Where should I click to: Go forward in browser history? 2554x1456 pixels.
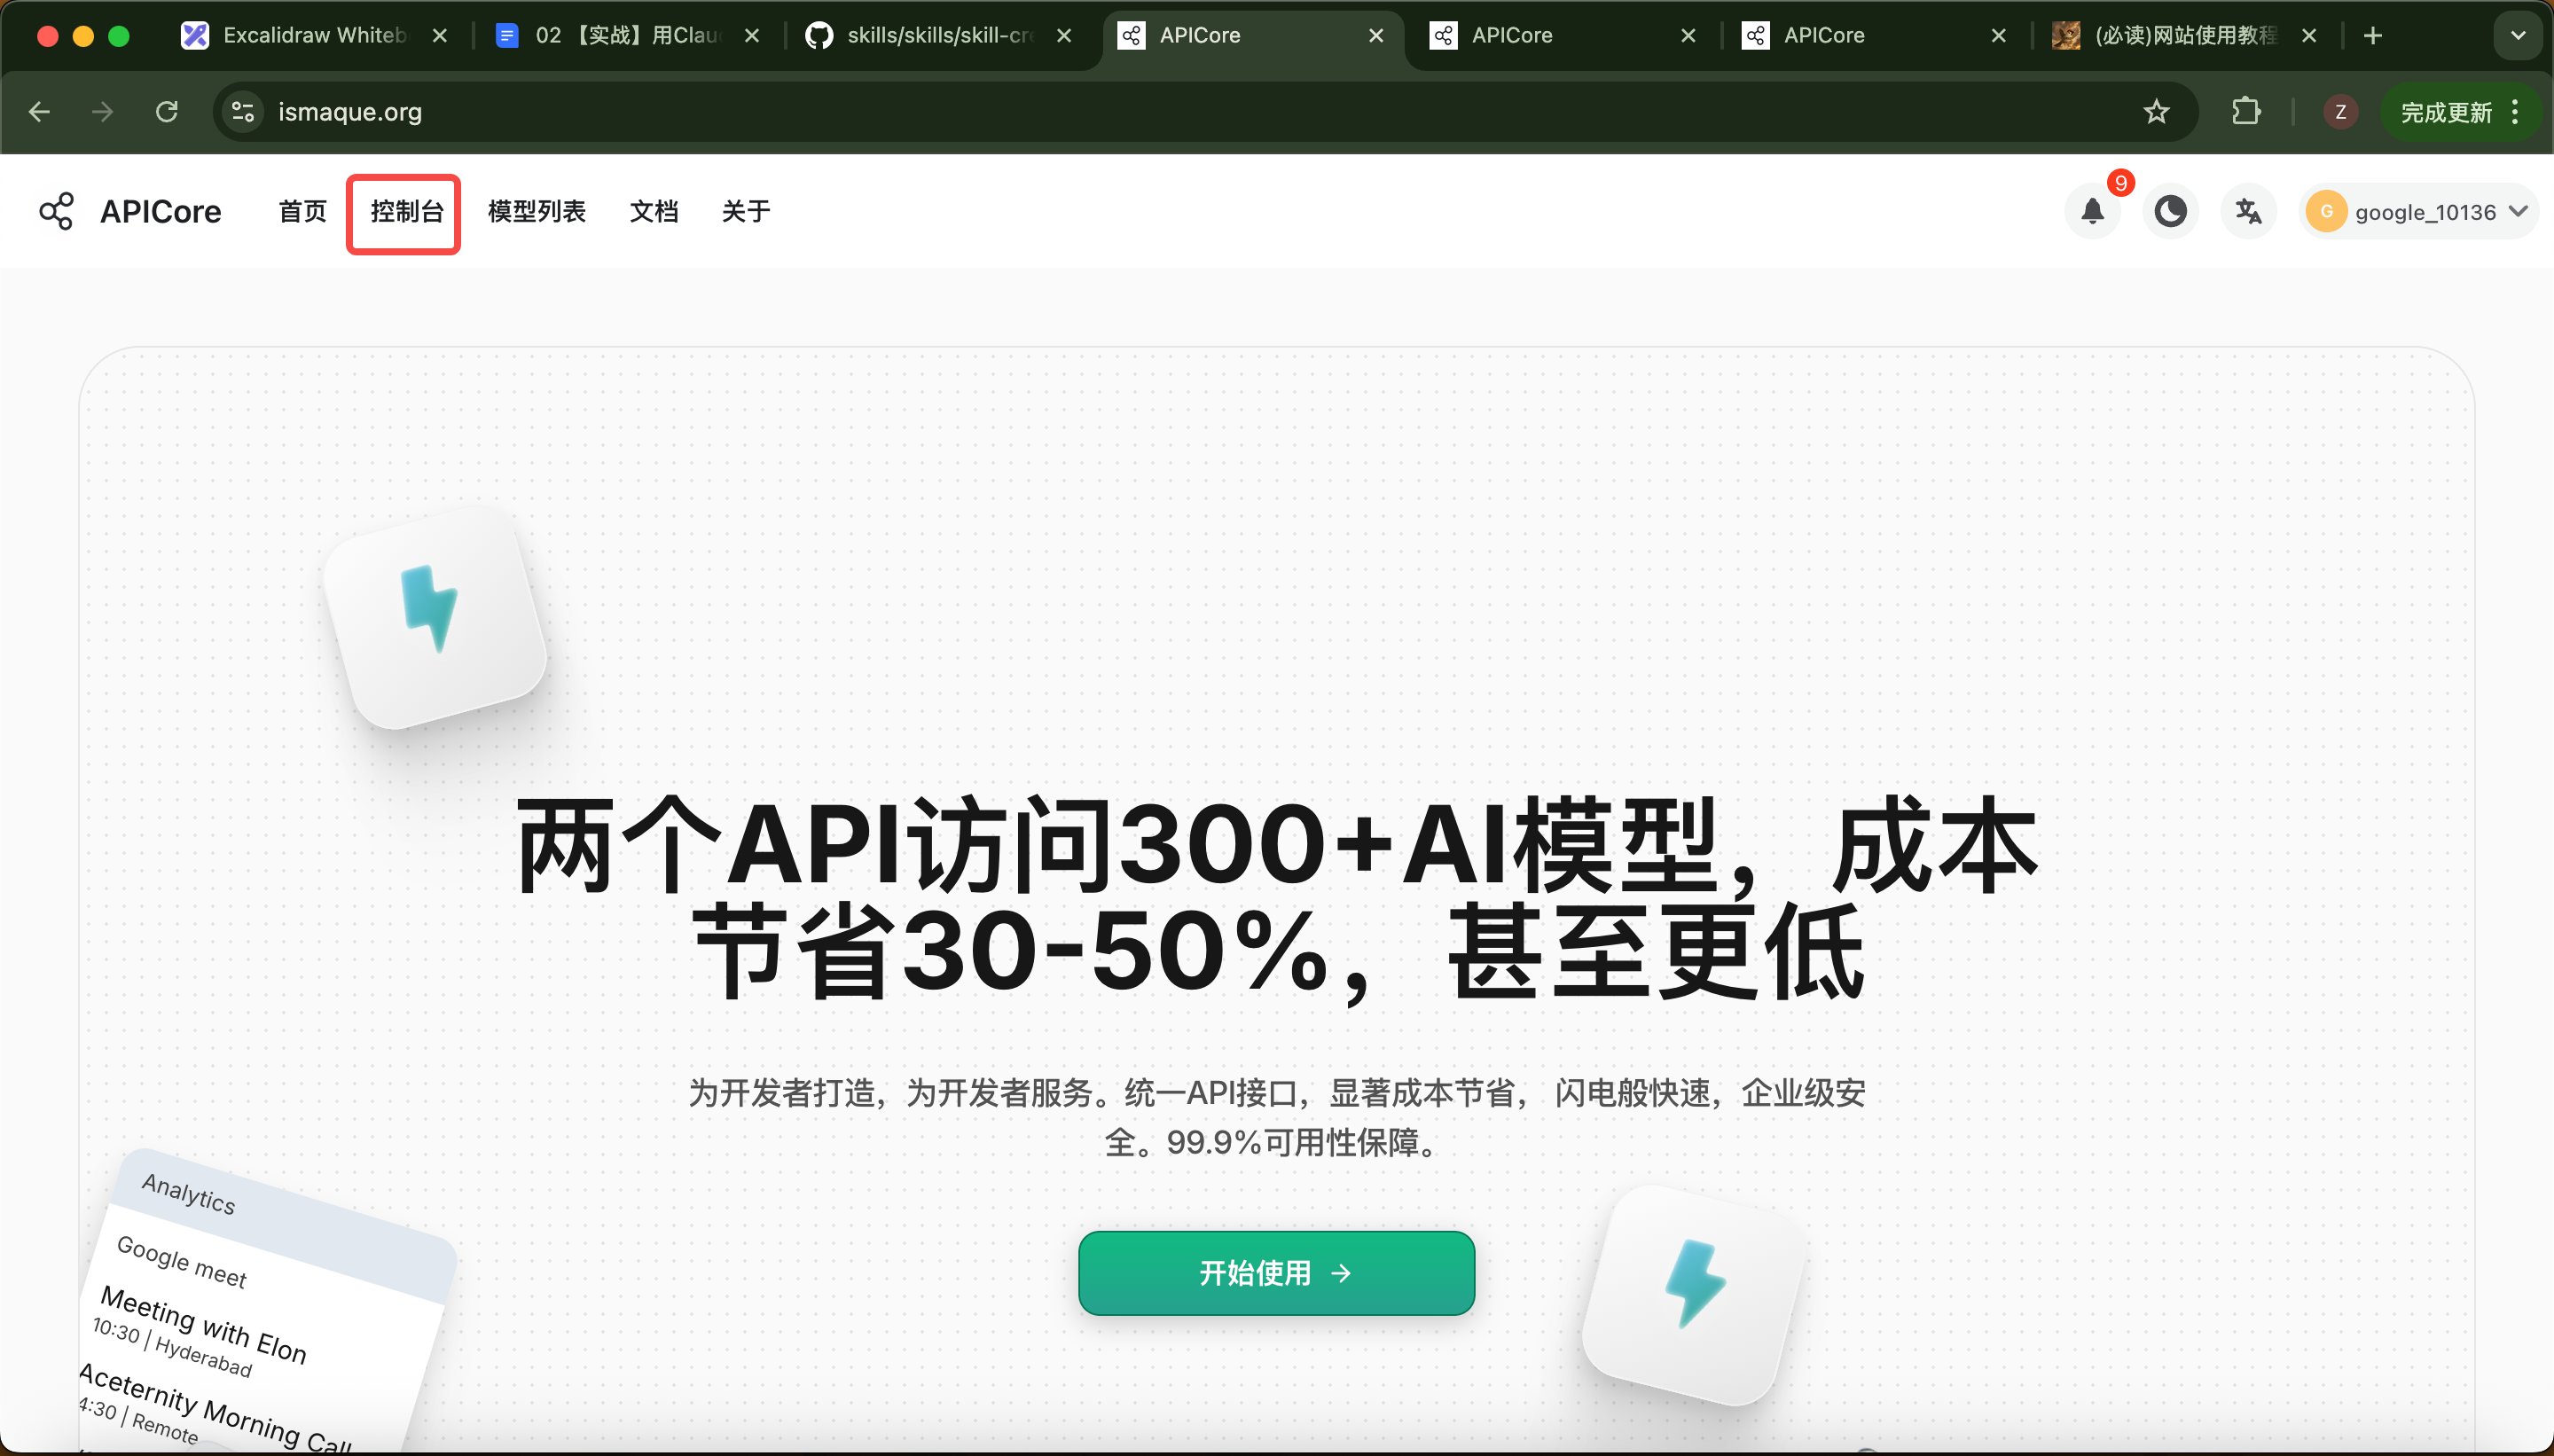tap(102, 111)
